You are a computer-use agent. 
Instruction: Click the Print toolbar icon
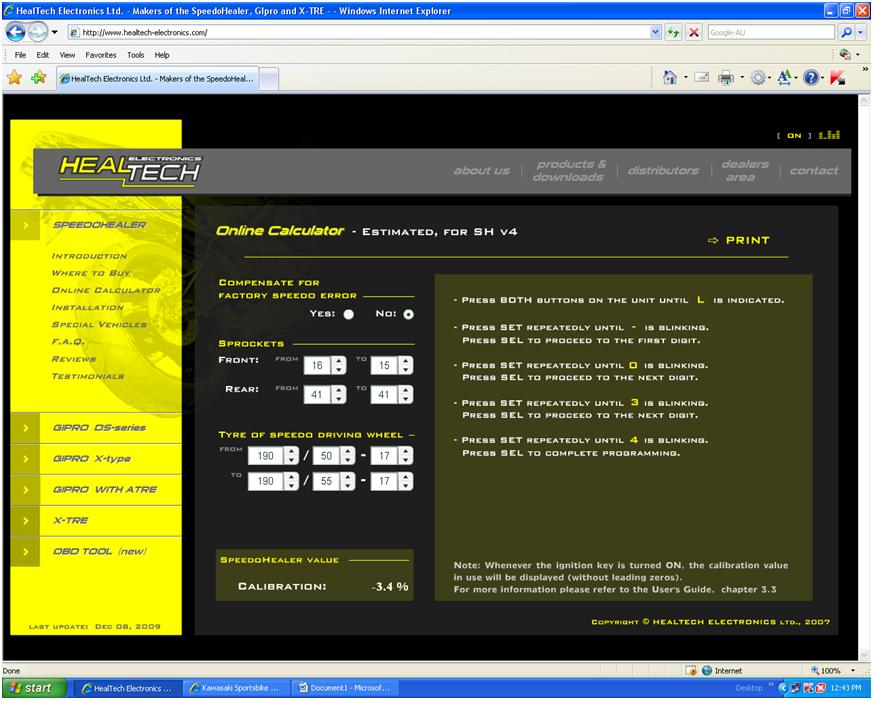pyautogui.click(x=725, y=78)
